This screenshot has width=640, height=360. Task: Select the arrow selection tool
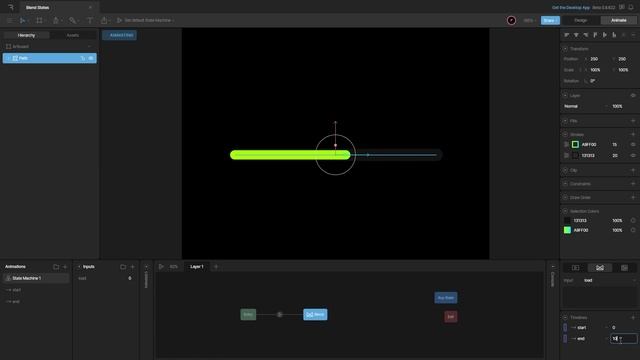point(22,20)
